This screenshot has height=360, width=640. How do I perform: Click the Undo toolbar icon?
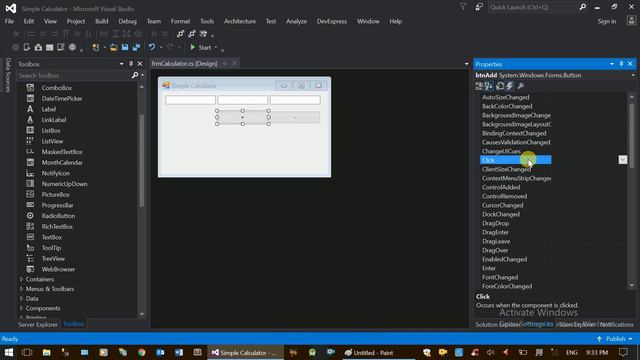[152, 47]
